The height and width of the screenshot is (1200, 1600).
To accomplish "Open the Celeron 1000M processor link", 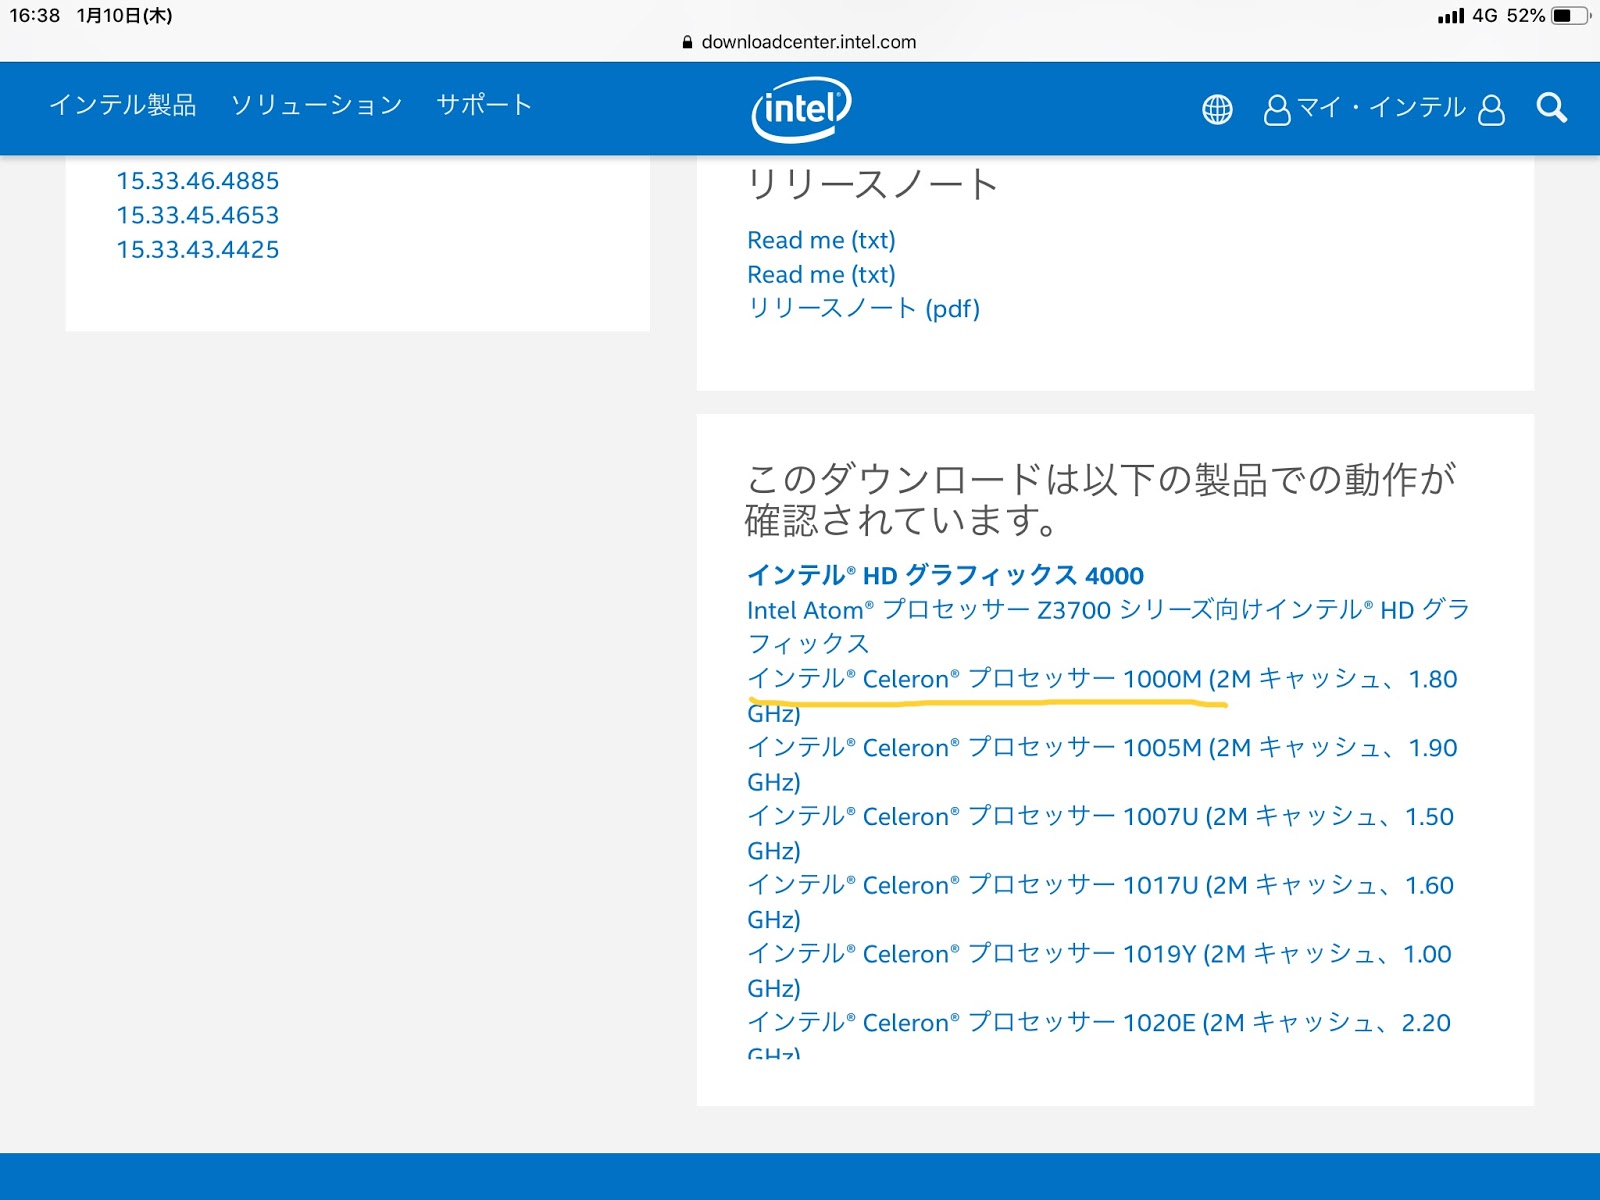I will click(x=1102, y=695).
